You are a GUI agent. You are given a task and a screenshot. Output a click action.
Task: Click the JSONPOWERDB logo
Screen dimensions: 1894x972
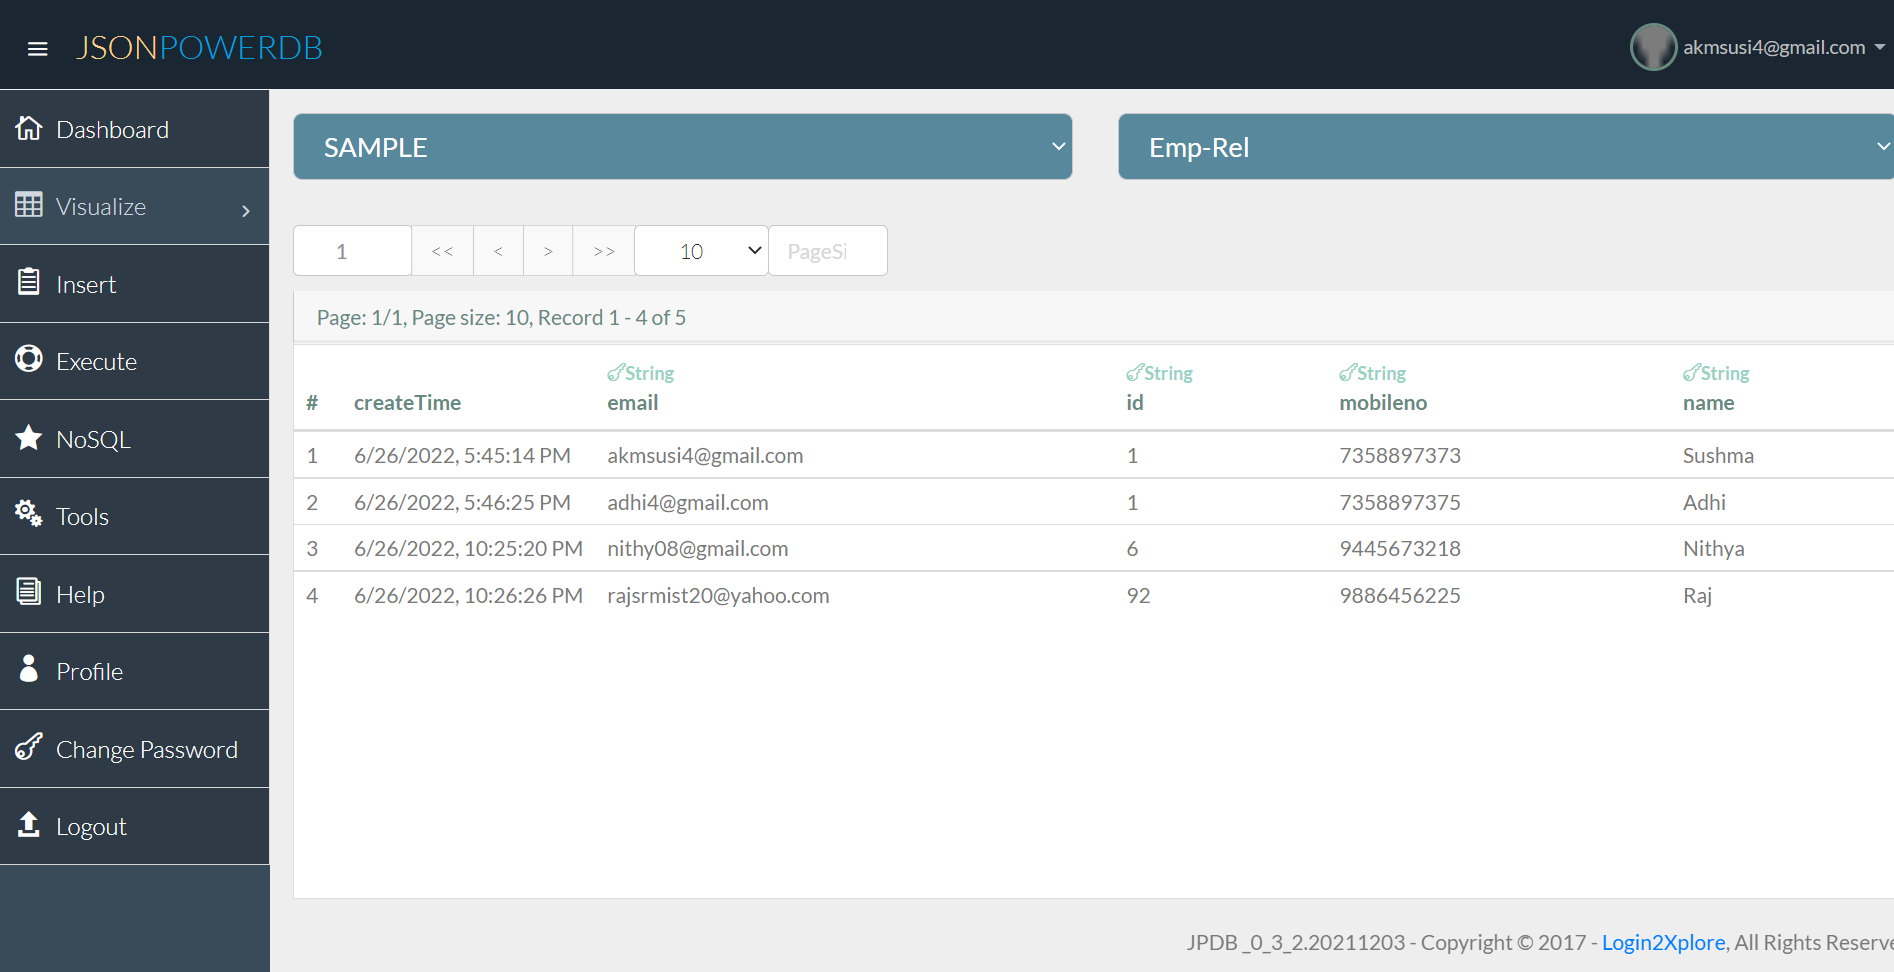[199, 47]
